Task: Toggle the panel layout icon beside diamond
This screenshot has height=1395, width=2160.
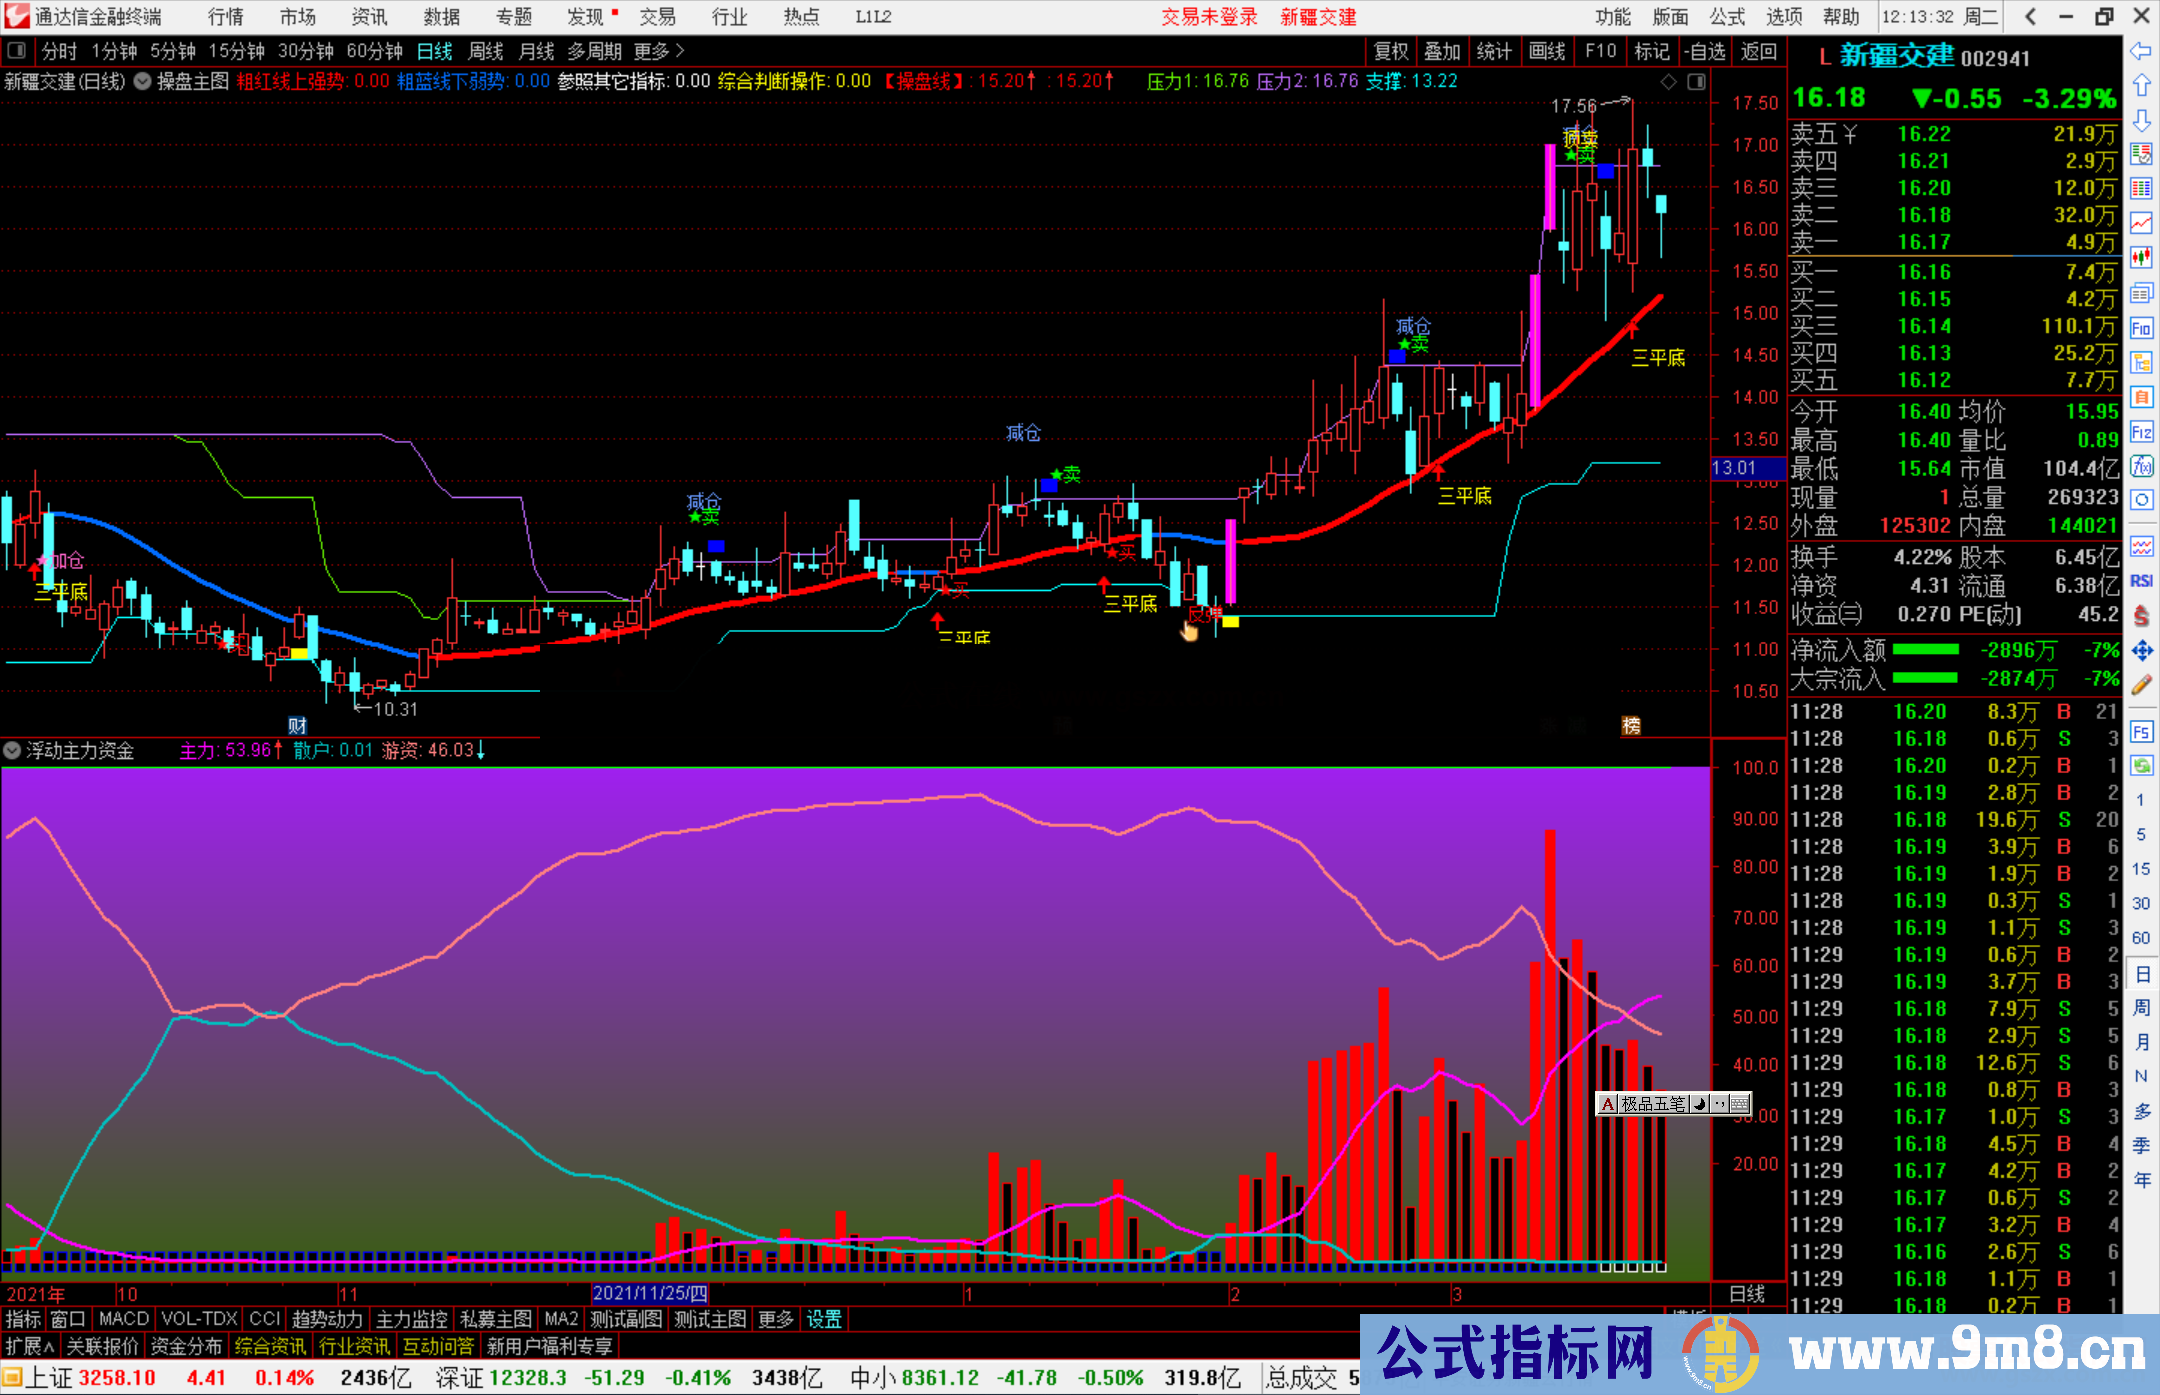Action: tap(1696, 82)
